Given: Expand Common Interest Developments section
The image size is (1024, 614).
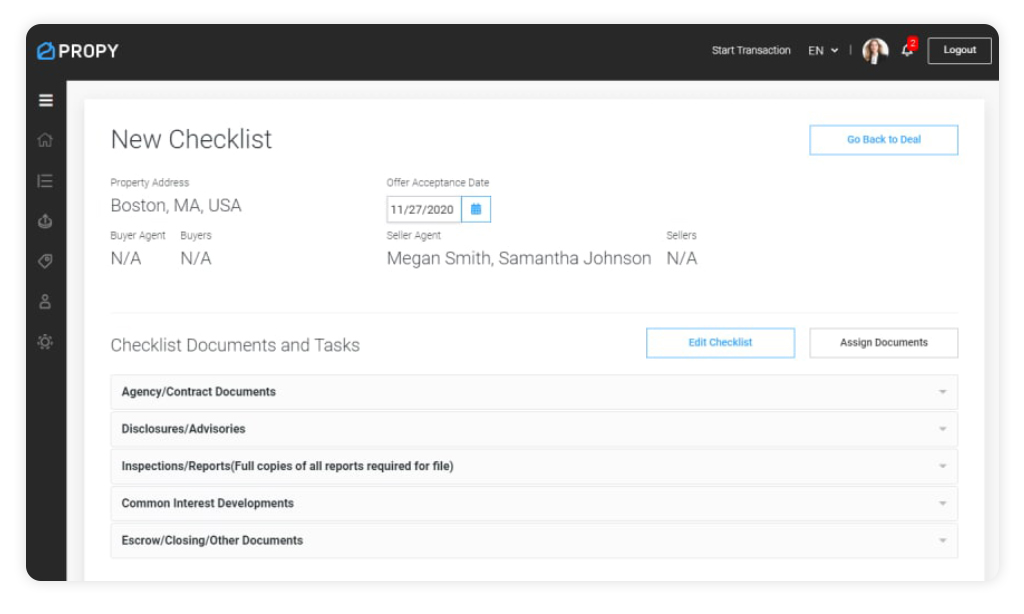Looking at the screenshot, I should pos(533,503).
